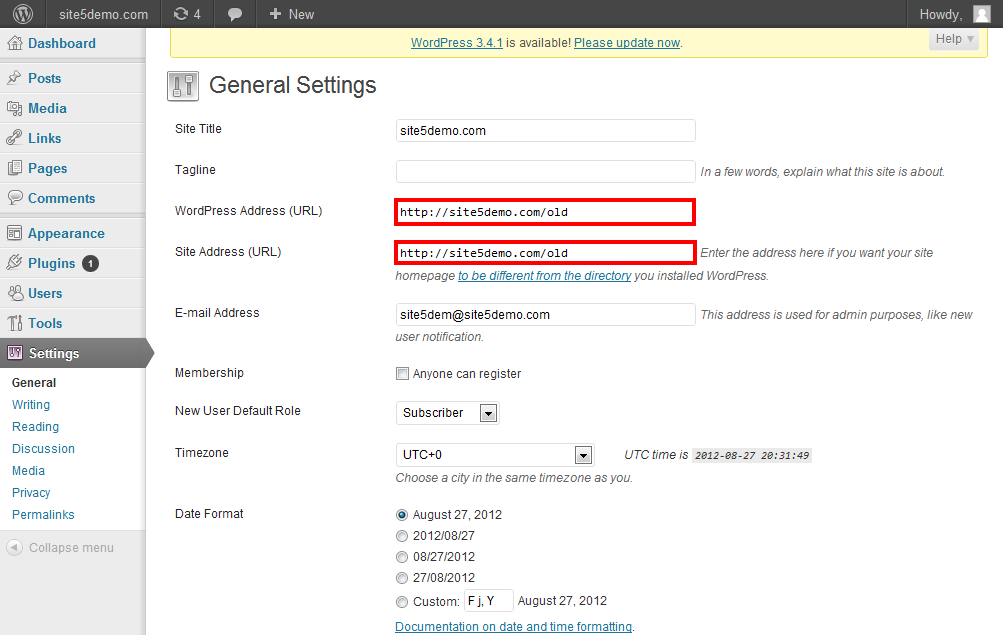Viewport: 1003px width, 635px height.
Task: Click the Custom date format text field
Action: click(489, 601)
